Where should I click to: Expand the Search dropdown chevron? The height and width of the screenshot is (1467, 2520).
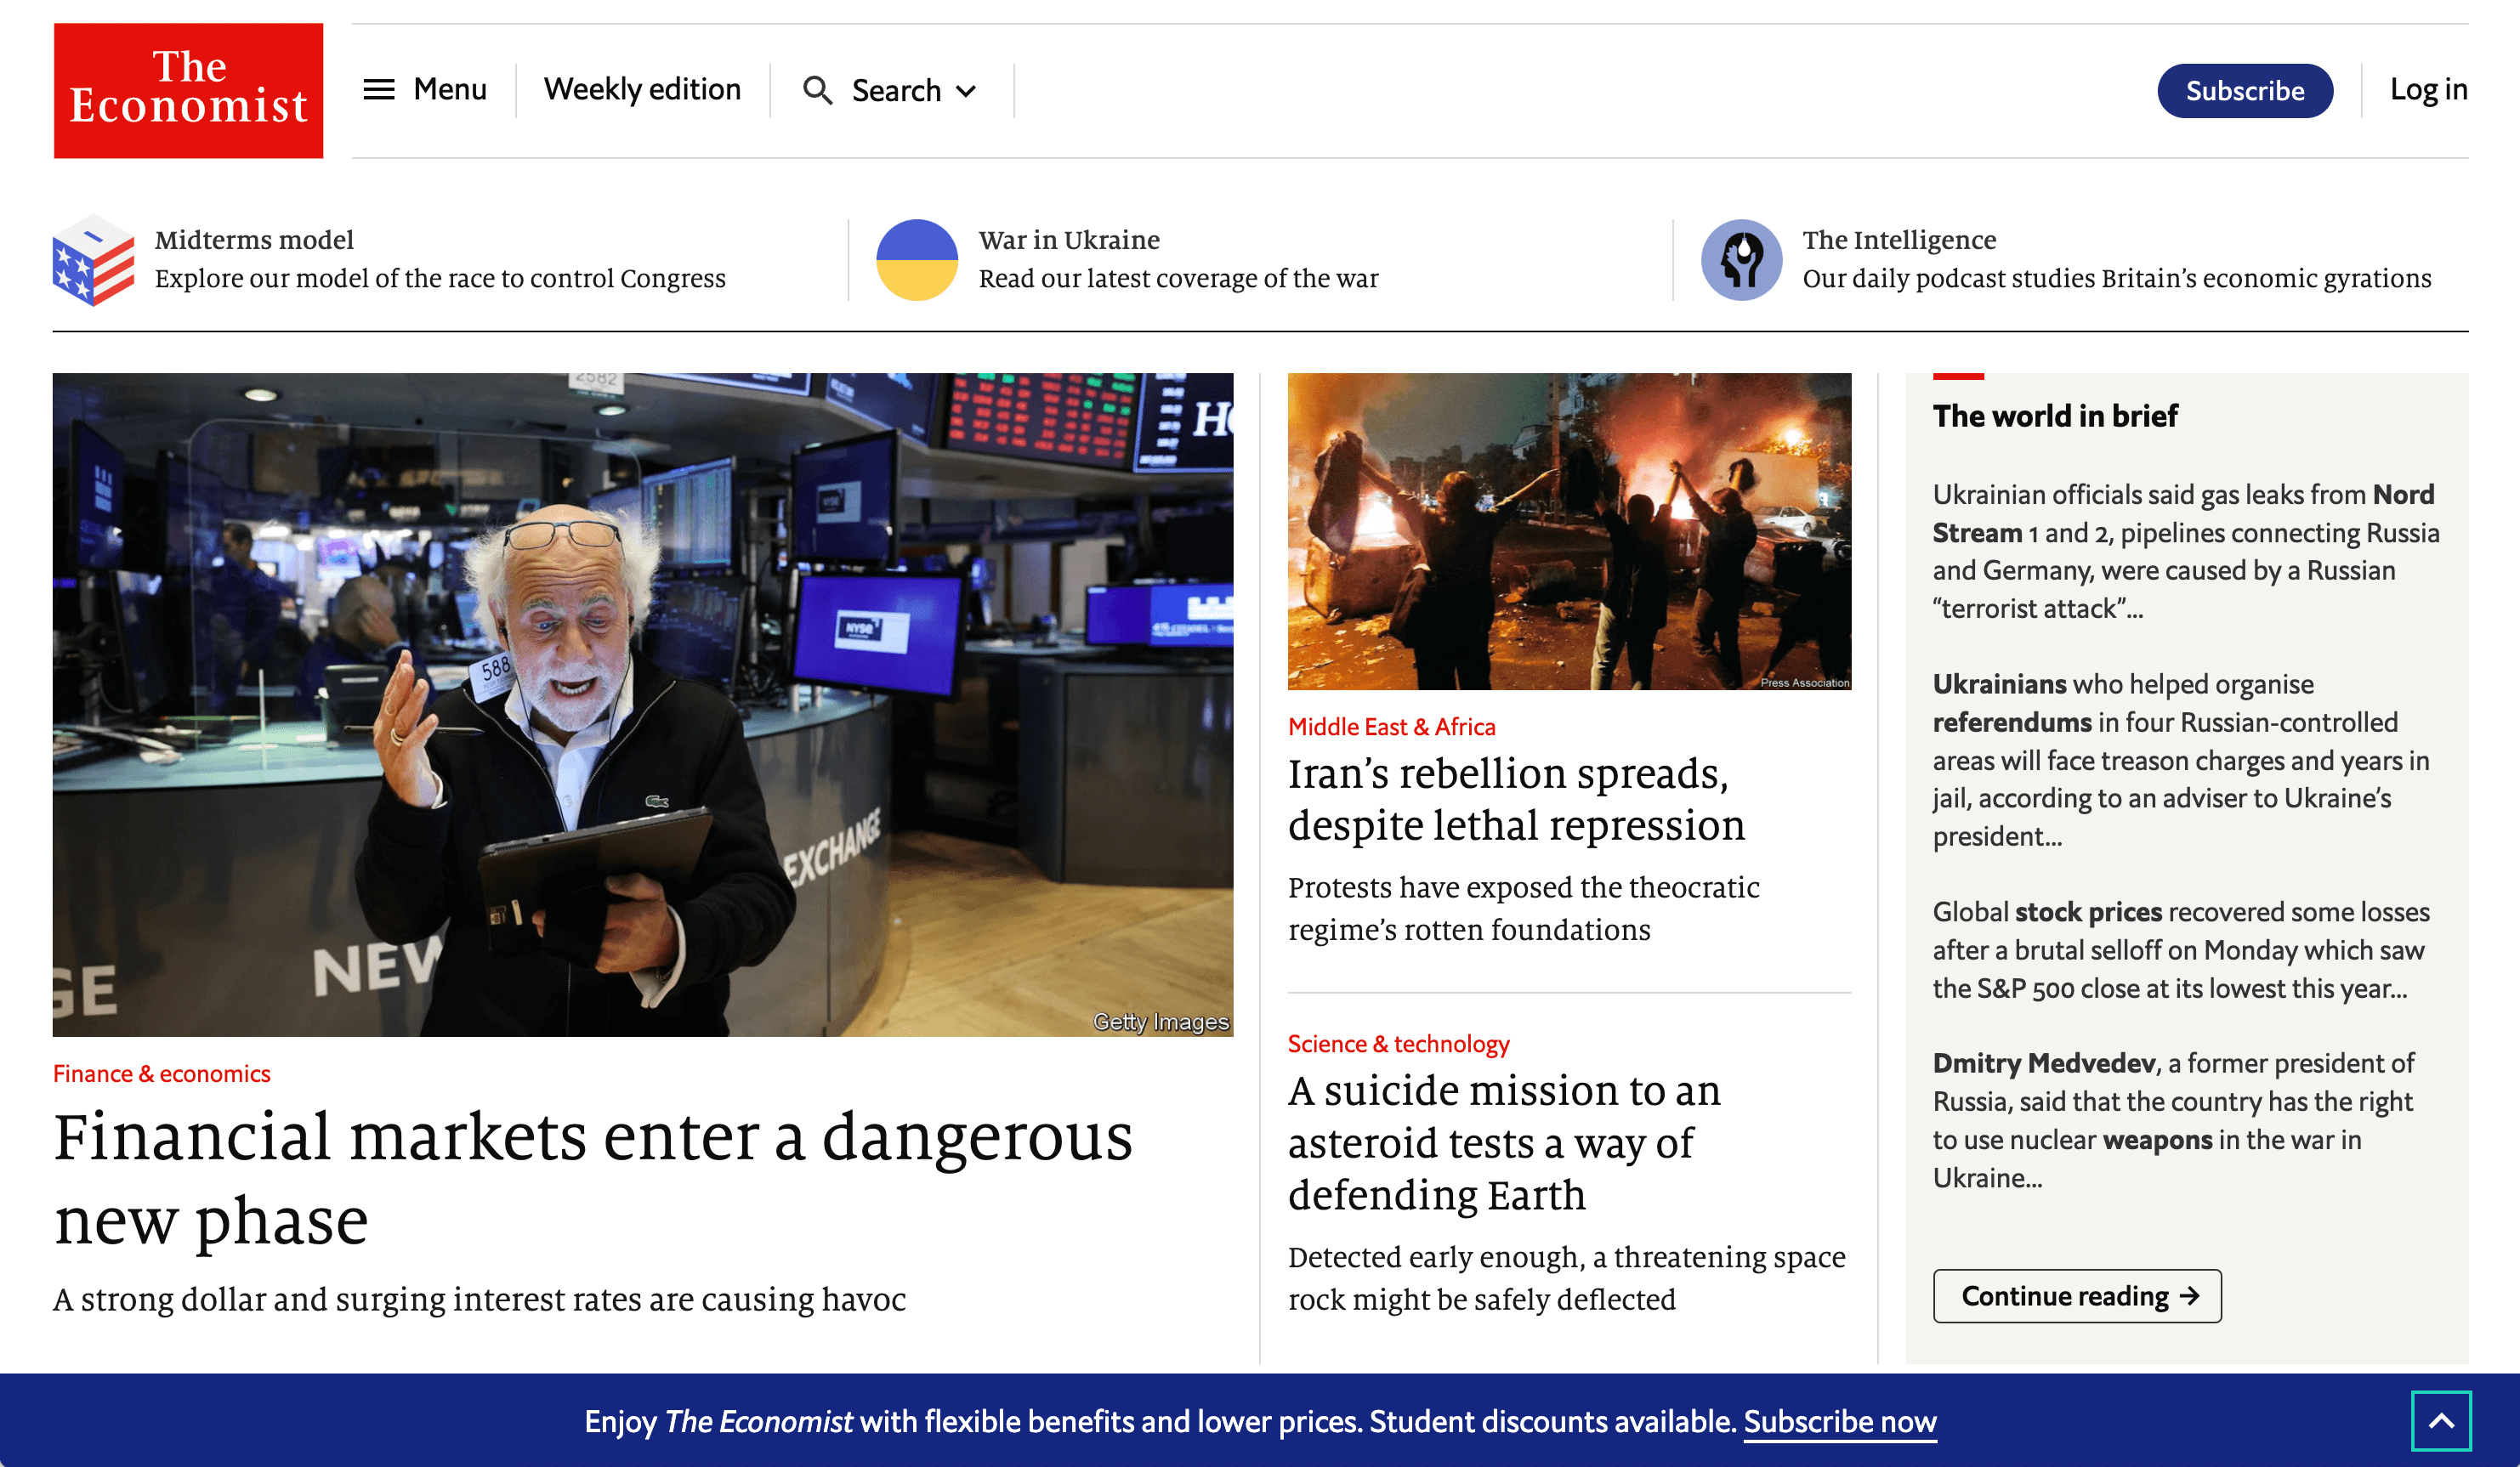click(x=966, y=92)
